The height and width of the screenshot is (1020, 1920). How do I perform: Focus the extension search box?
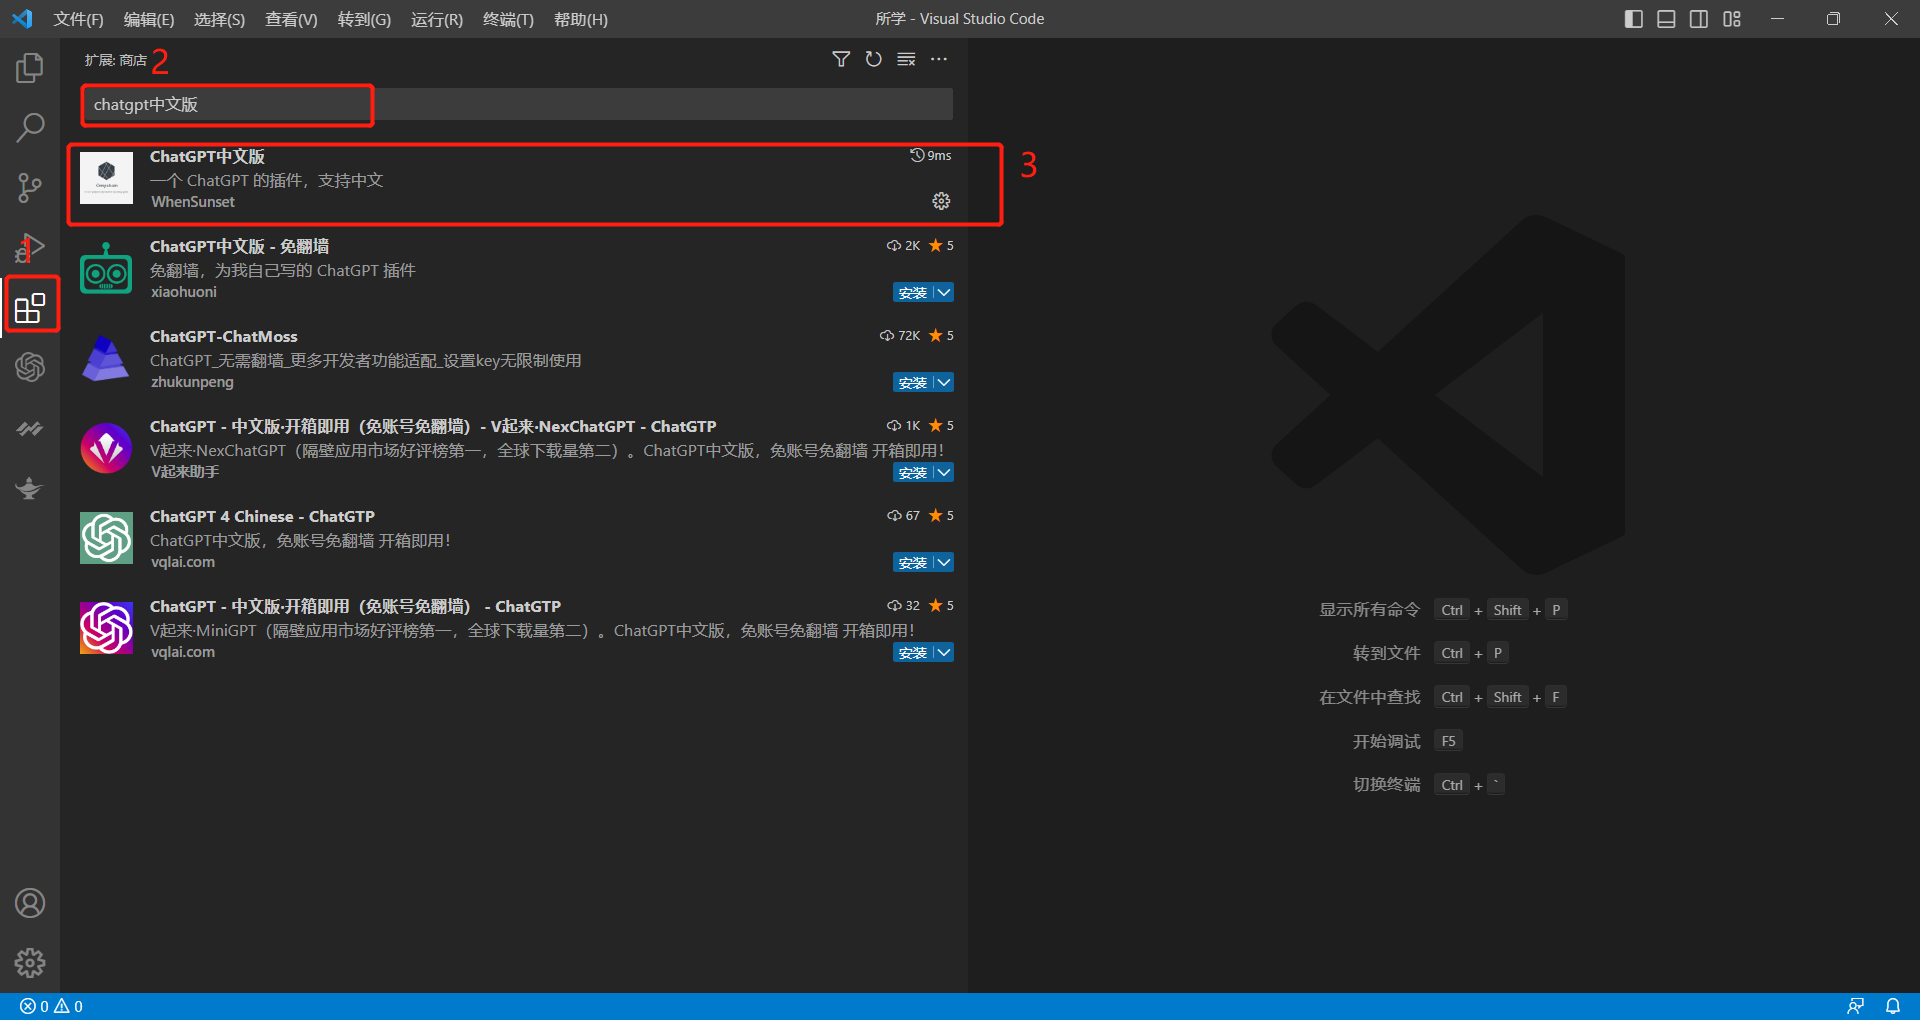(x=517, y=104)
